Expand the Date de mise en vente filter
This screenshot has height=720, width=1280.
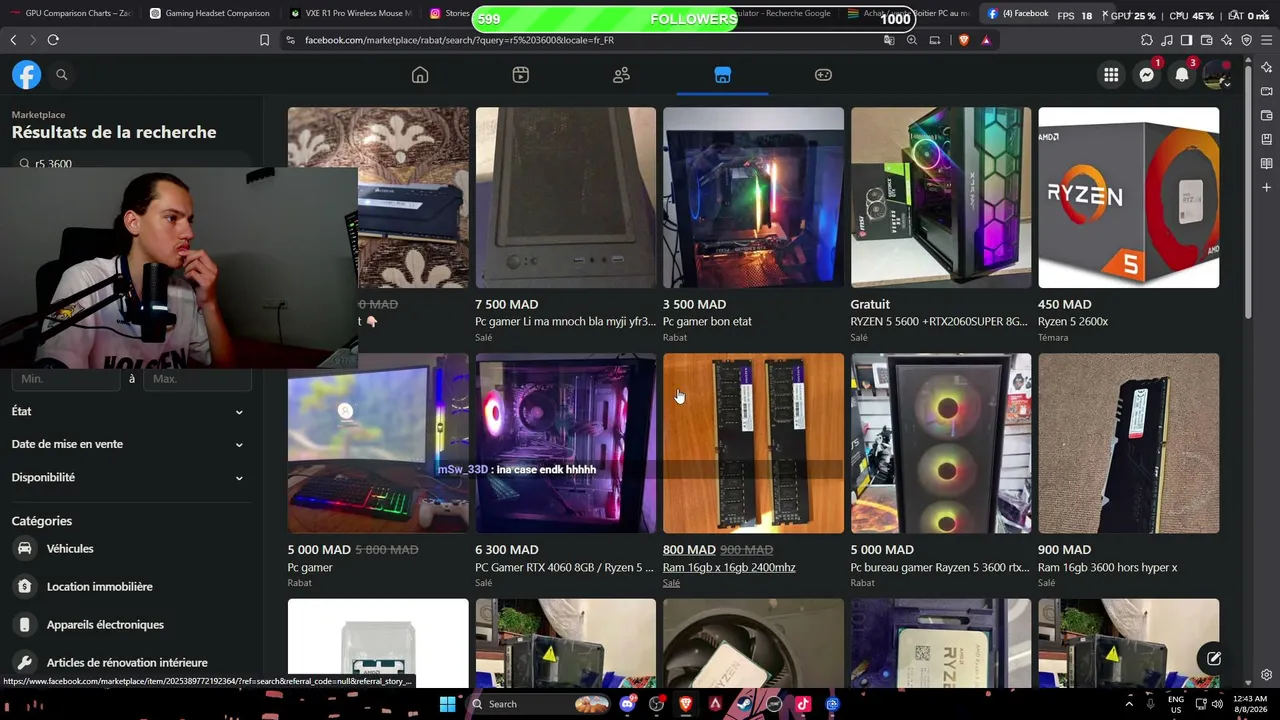pyautogui.click(x=128, y=444)
